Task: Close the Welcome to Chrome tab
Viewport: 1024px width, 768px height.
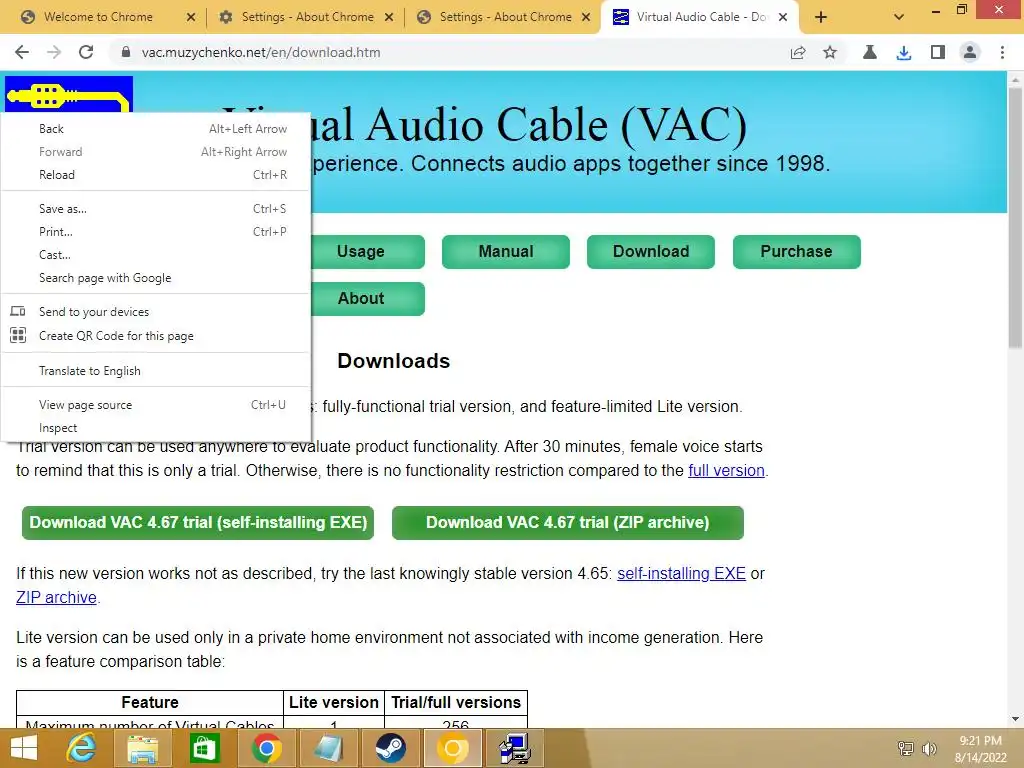Action: coord(191,17)
